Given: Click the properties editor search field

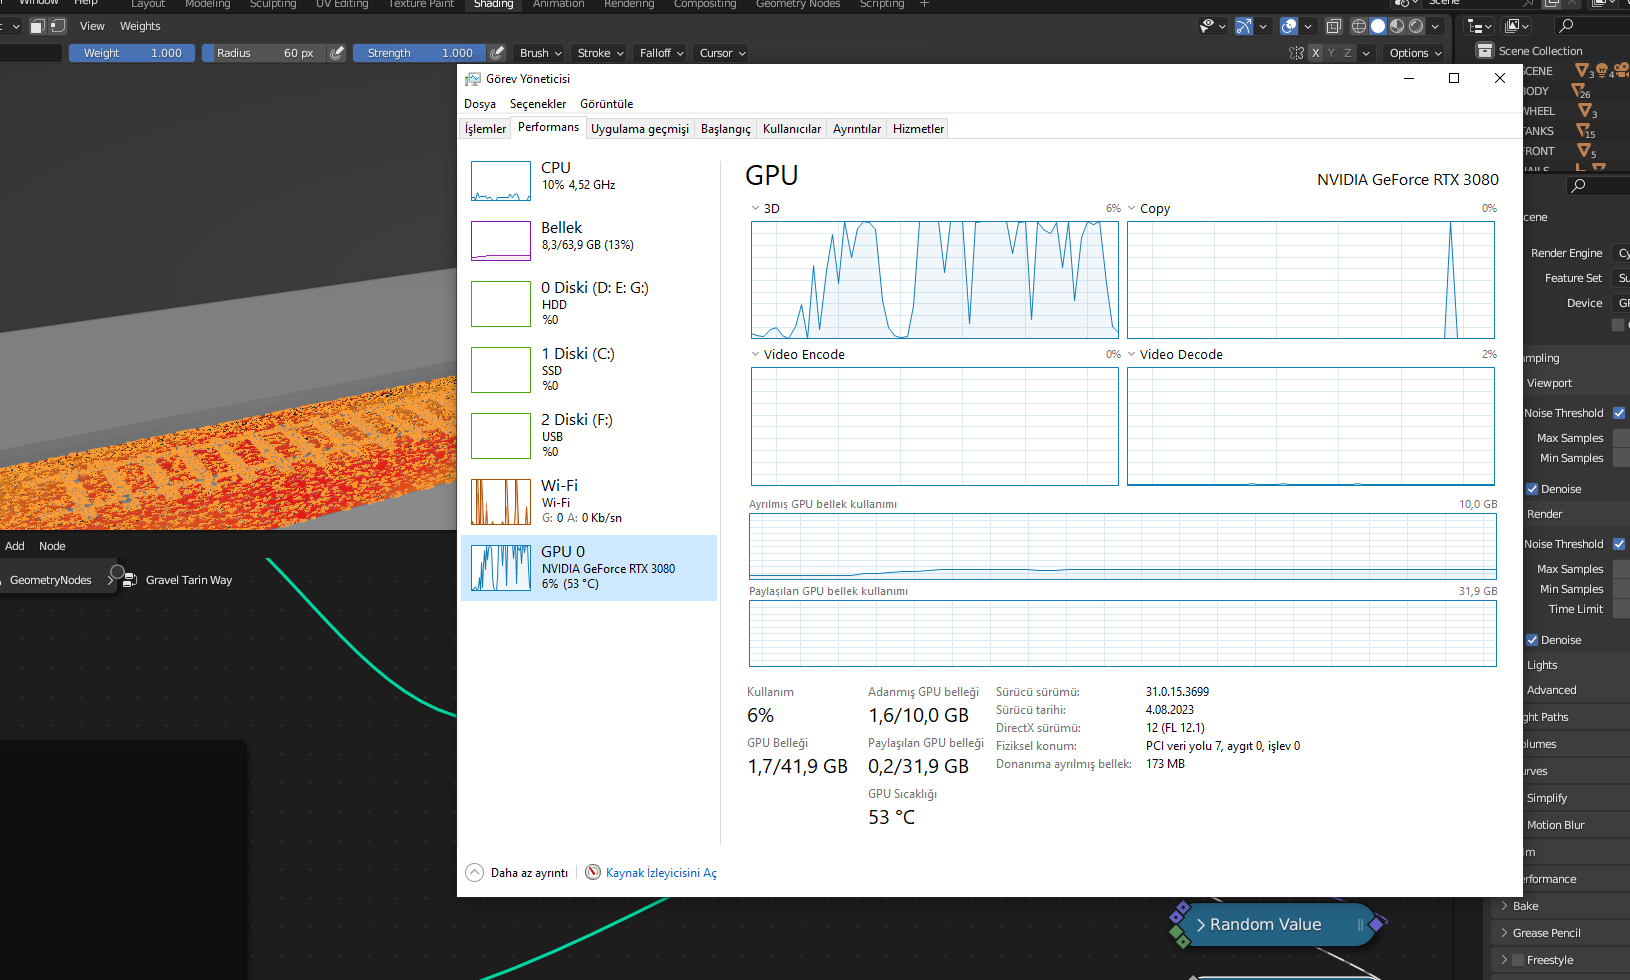Looking at the screenshot, I should click(x=1599, y=185).
